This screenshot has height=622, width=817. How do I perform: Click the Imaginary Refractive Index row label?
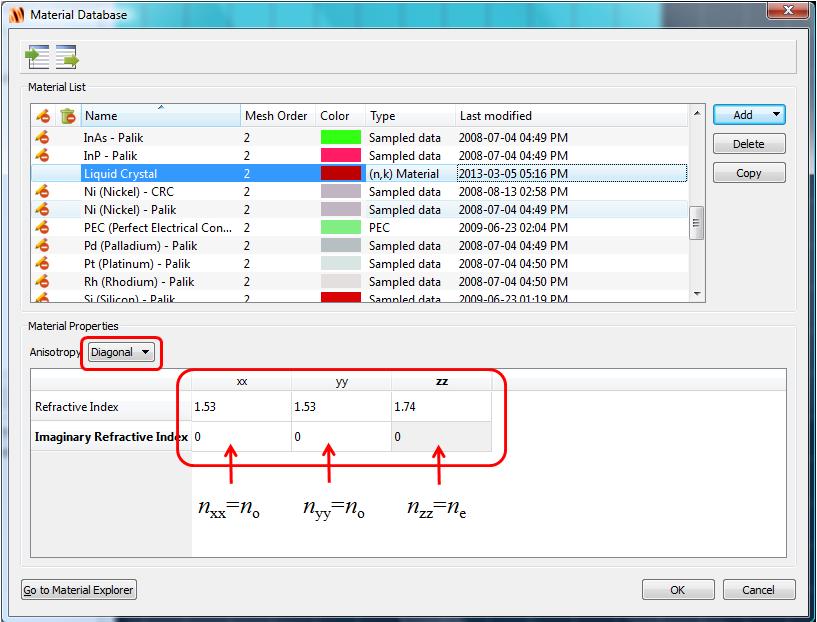pos(111,437)
